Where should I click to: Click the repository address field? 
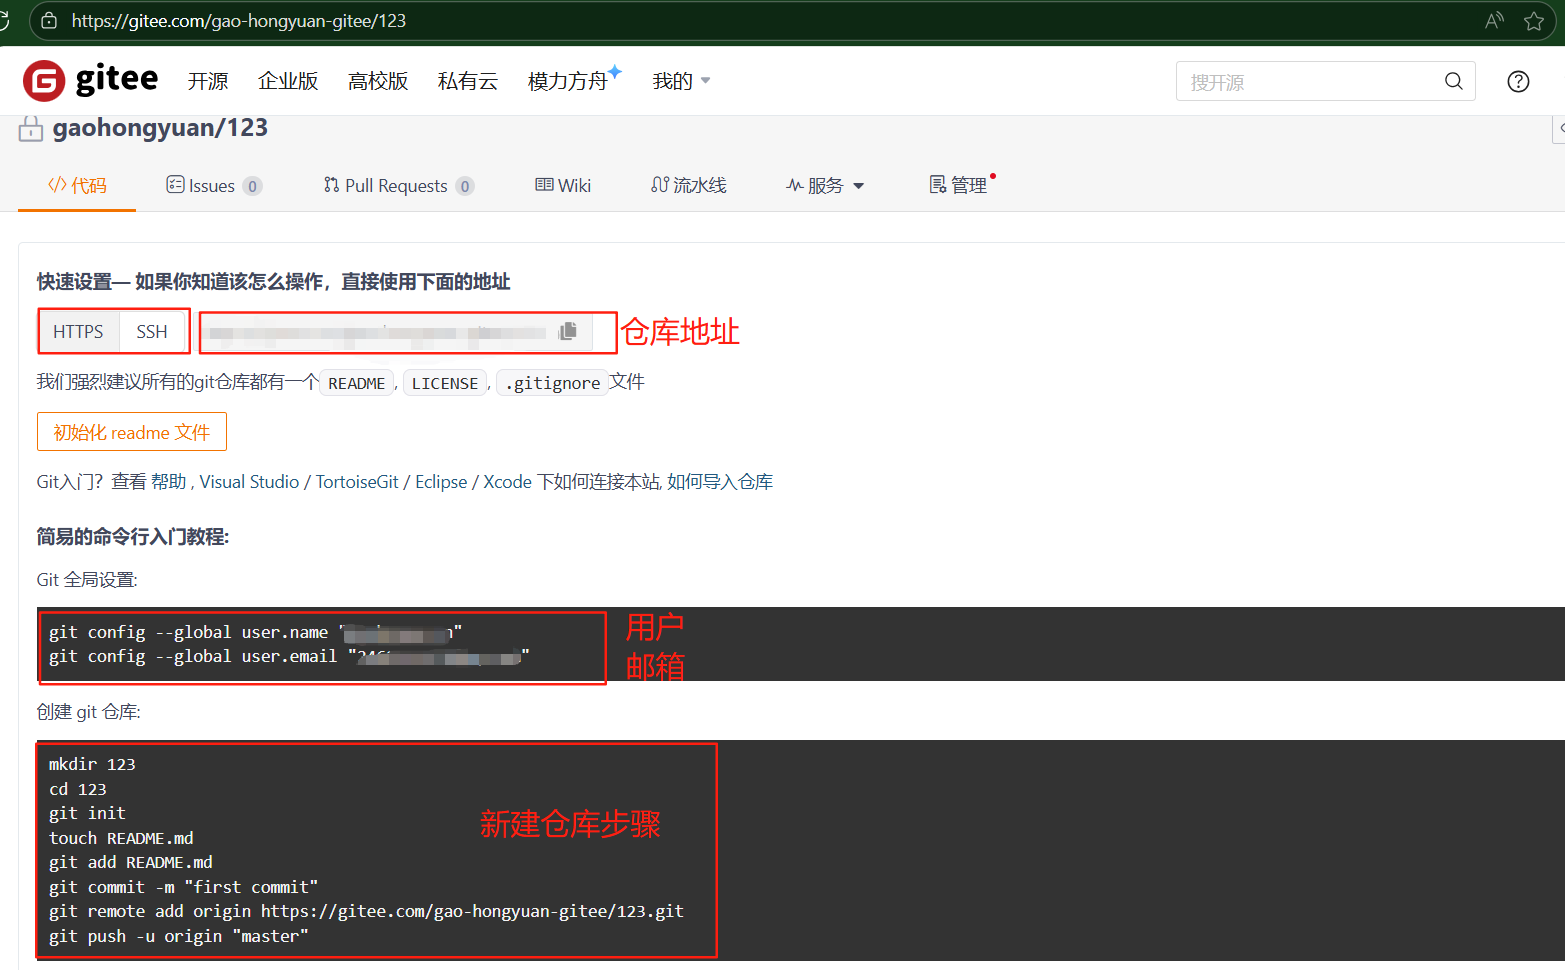coord(396,332)
